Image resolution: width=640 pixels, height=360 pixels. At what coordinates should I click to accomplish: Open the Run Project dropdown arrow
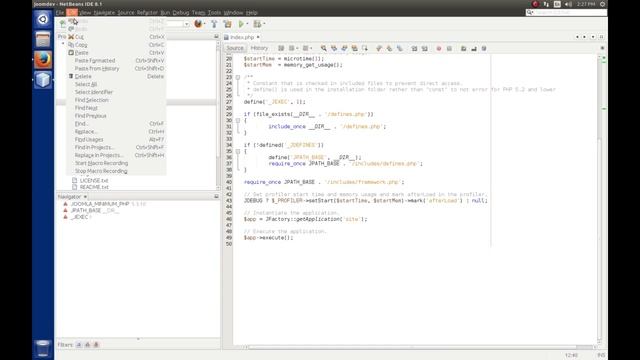(247, 24)
